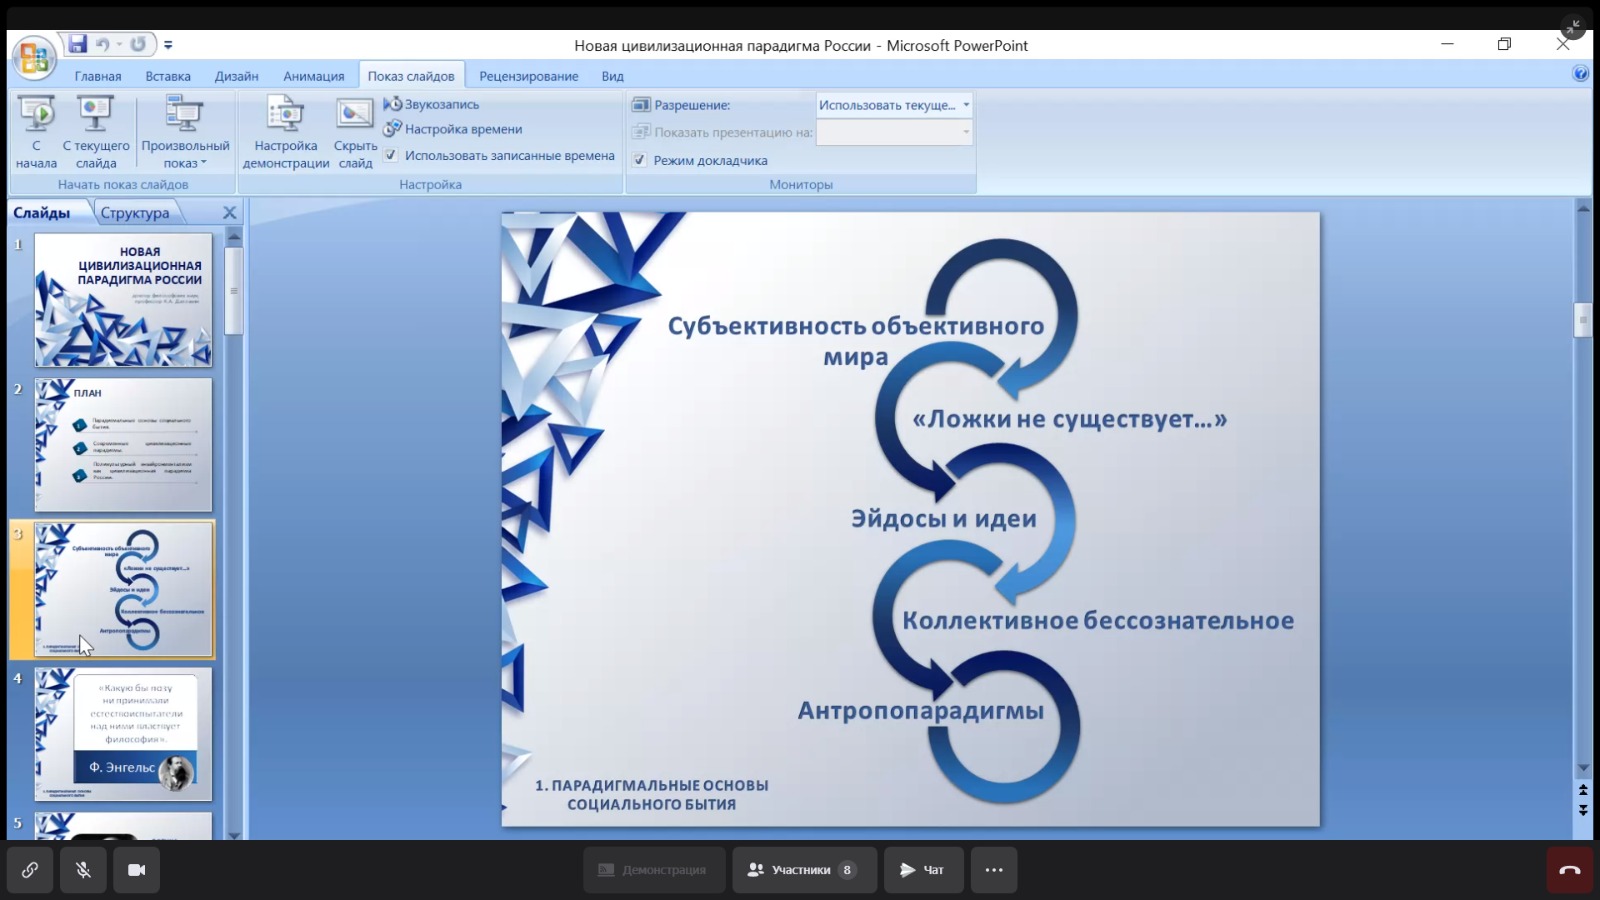
Task: Expand Quick Access Toolbar customize arrow
Action: pyautogui.click(x=168, y=45)
